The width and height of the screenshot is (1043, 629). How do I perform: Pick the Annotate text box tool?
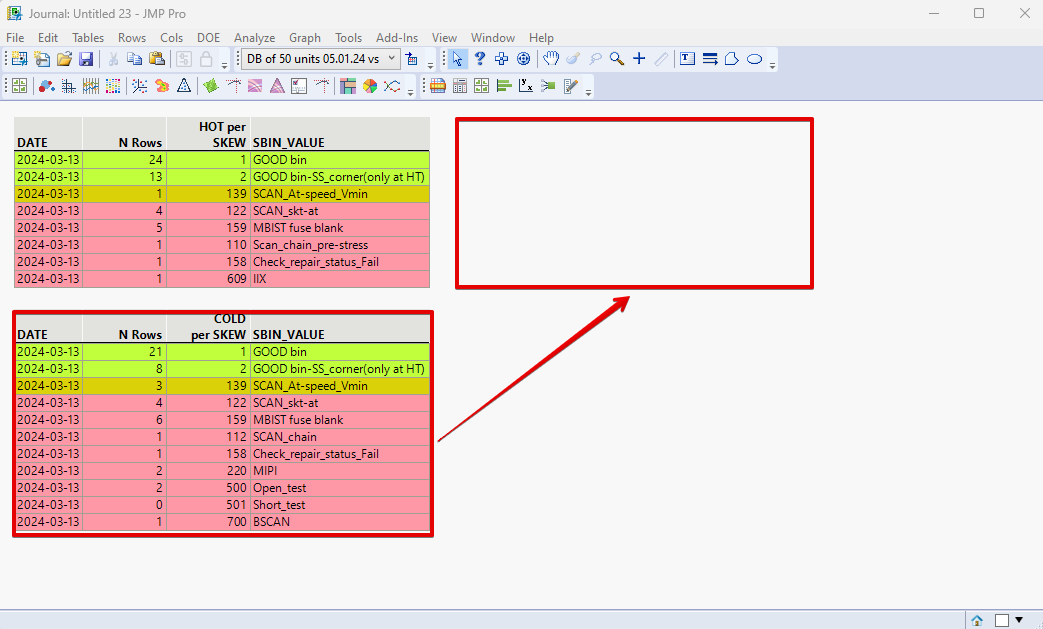pos(686,58)
